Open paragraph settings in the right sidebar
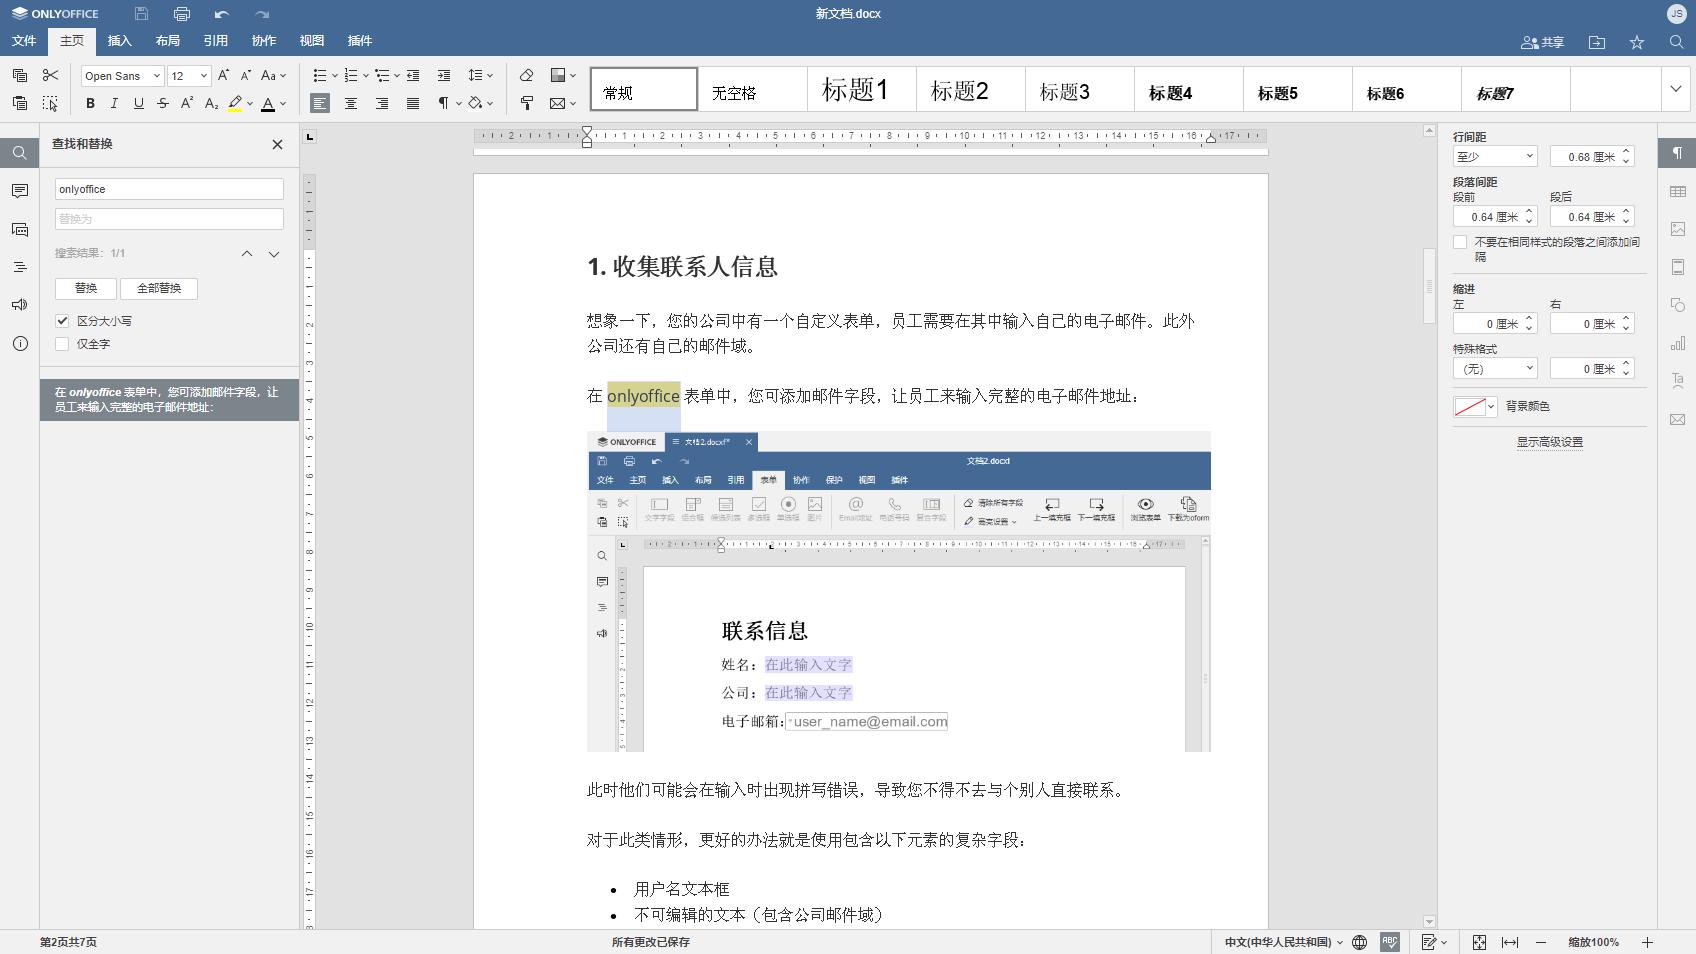 1678,152
